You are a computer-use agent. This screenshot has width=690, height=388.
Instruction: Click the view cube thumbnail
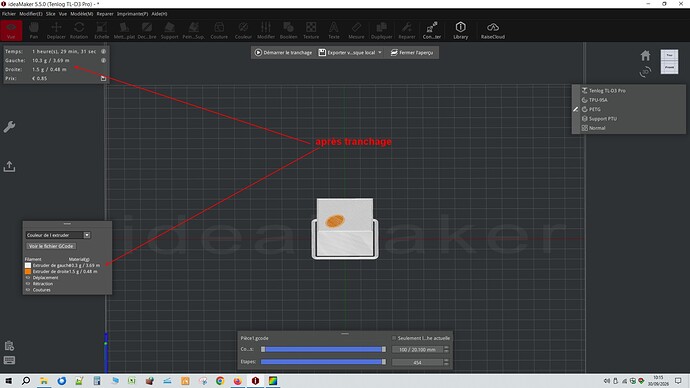669,61
